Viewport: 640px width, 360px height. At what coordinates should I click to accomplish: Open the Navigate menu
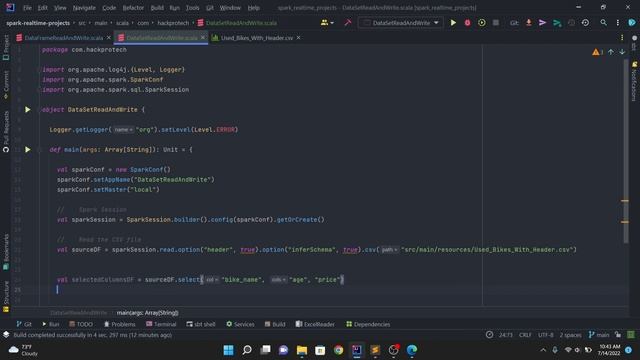pos(84,8)
